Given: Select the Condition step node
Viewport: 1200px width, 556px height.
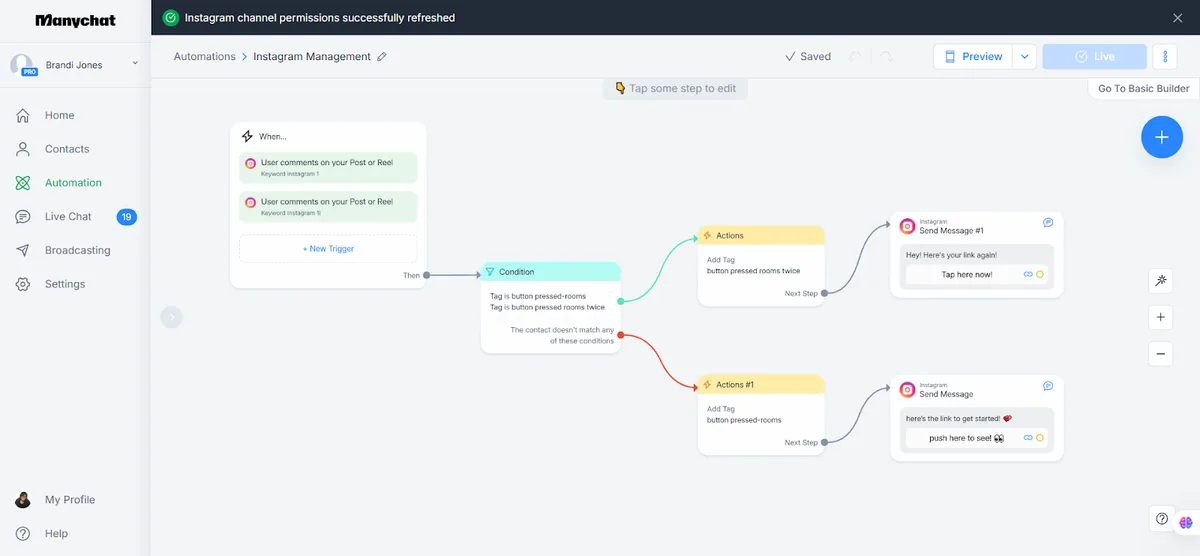Looking at the screenshot, I should 551,307.
